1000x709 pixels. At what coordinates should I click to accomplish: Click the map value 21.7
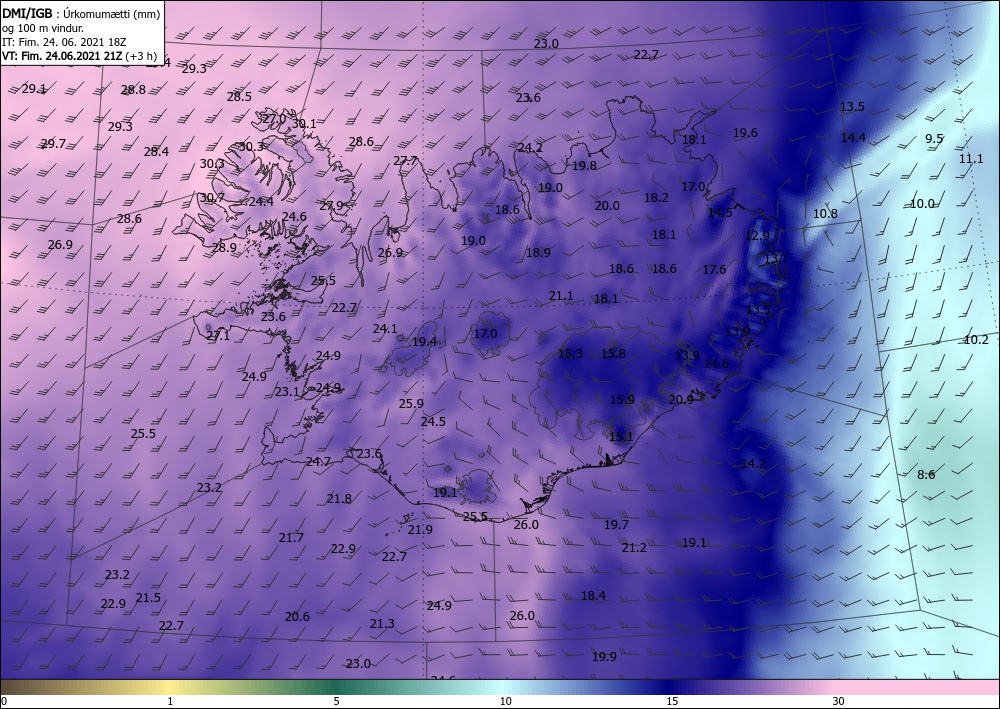pyautogui.click(x=291, y=537)
